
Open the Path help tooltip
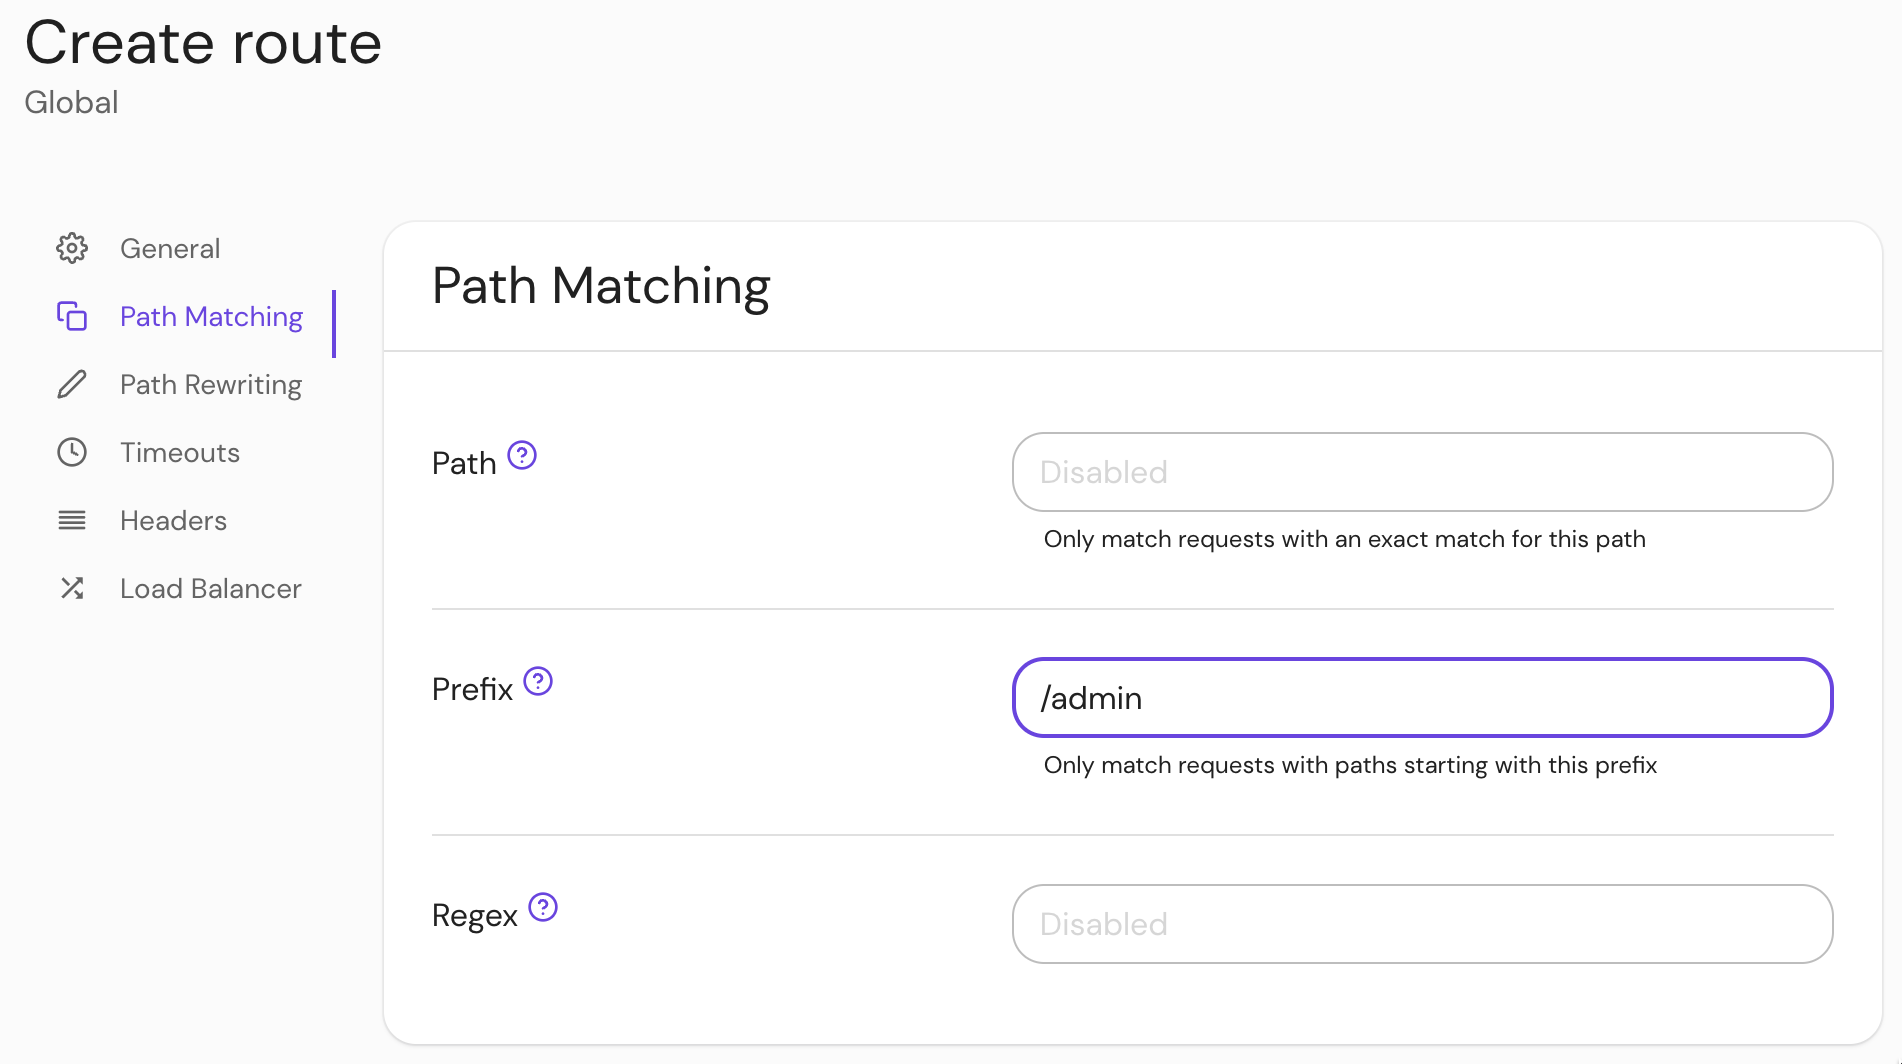click(x=523, y=455)
